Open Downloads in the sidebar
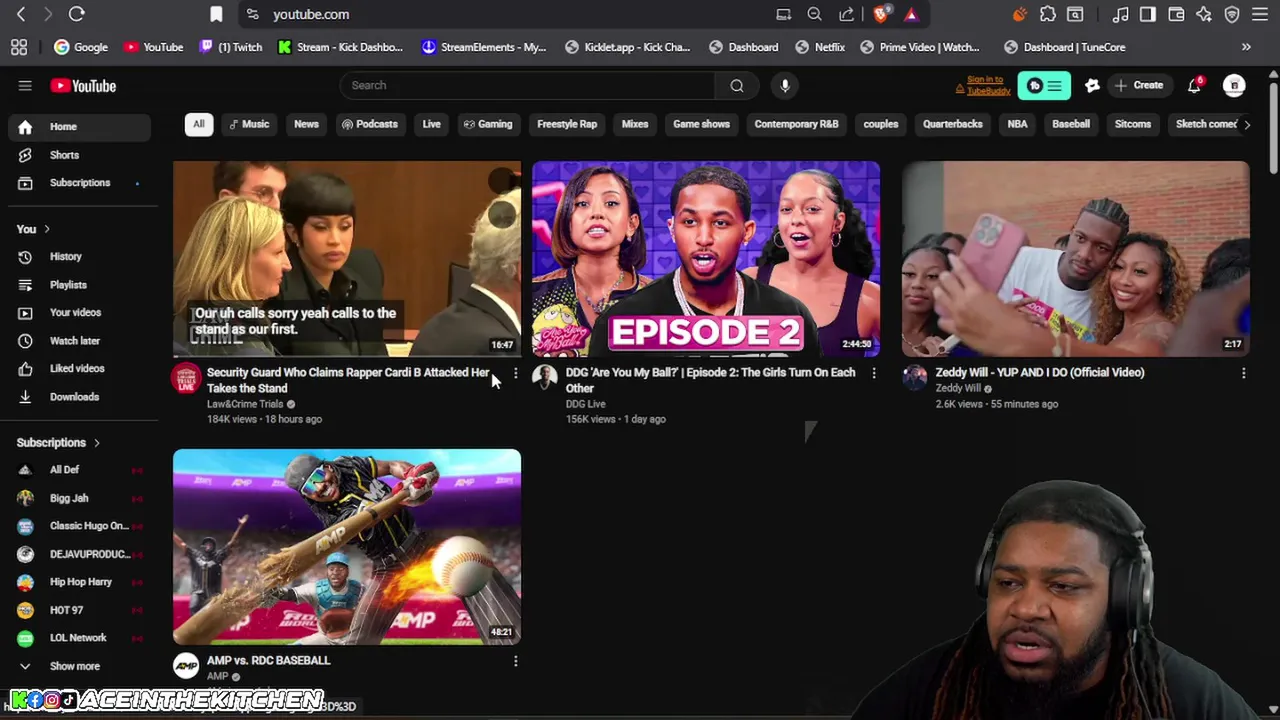This screenshot has width=1280, height=720. click(79, 397)
